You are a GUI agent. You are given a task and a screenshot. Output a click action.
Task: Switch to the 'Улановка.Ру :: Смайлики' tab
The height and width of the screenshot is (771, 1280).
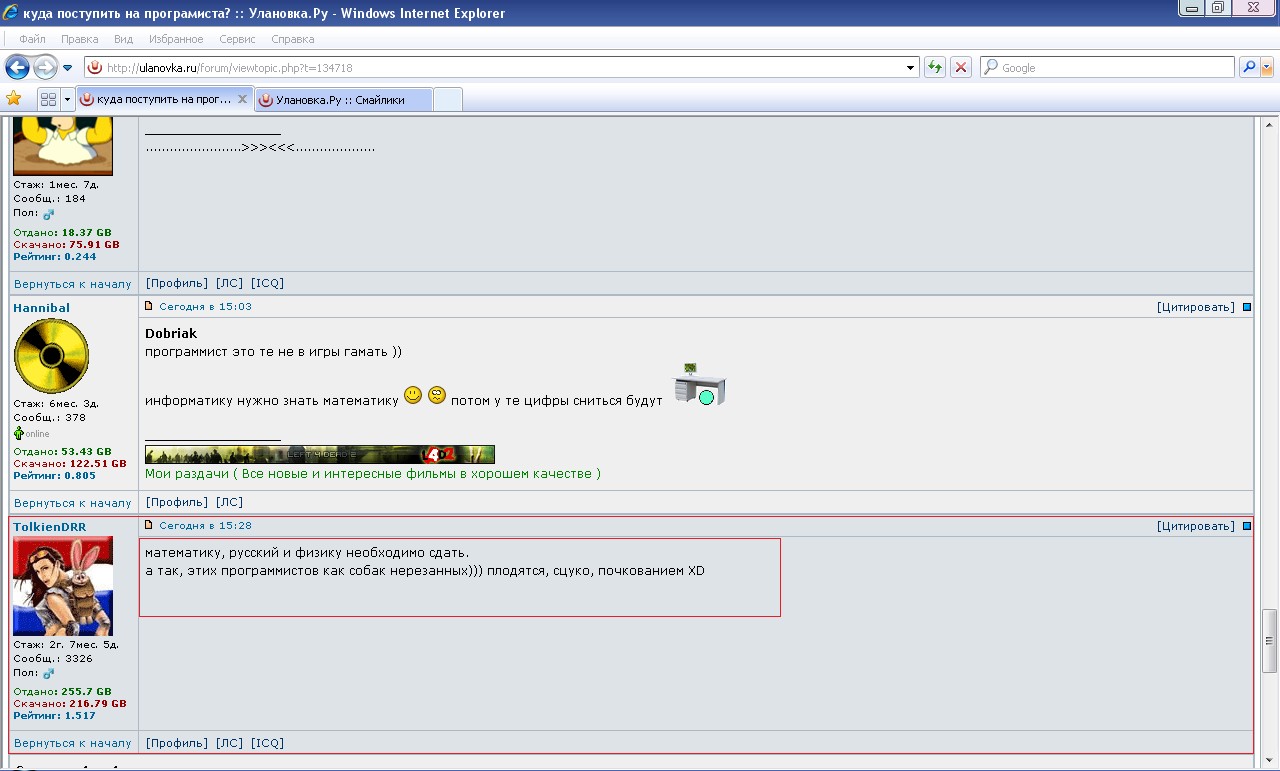[x=344, y=99]
